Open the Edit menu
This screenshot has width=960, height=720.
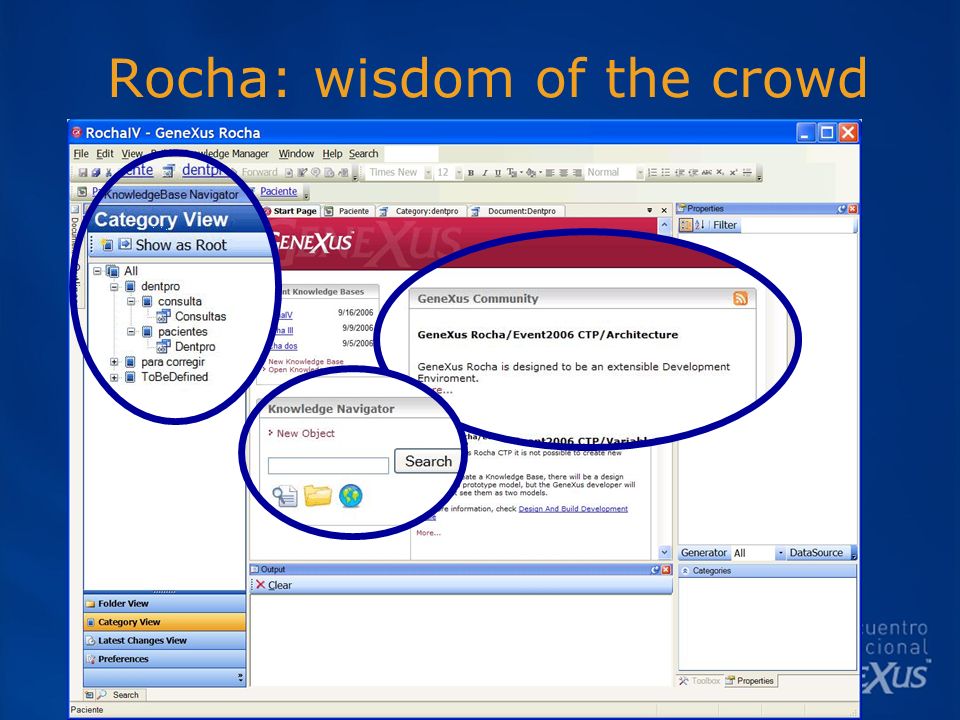tap(105, 154)
